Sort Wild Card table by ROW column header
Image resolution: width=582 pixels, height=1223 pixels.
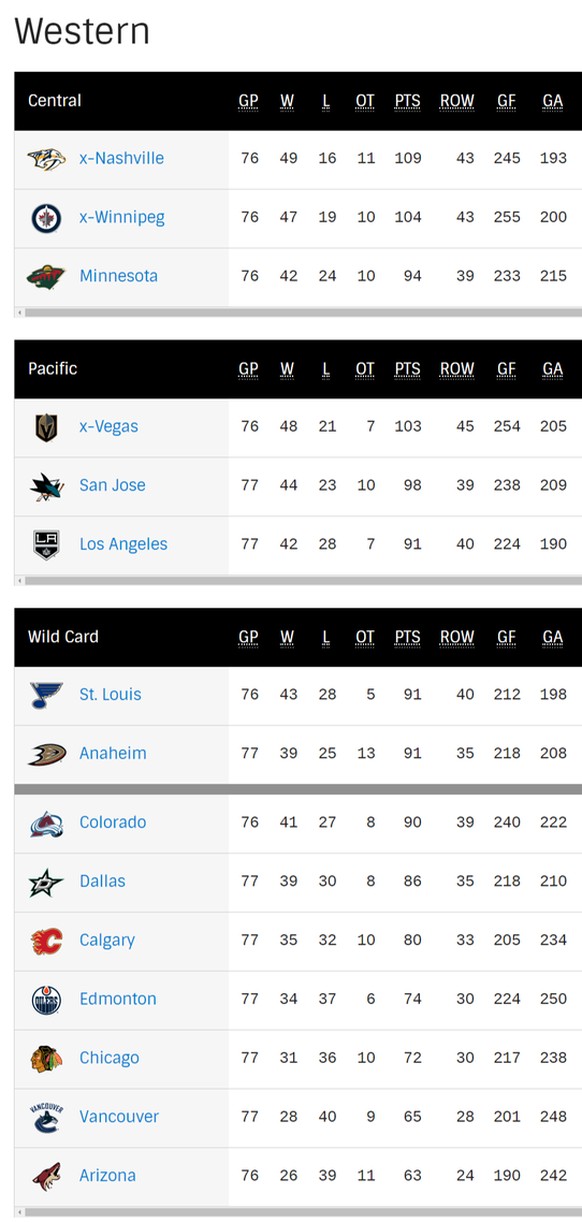coord(457,637)
